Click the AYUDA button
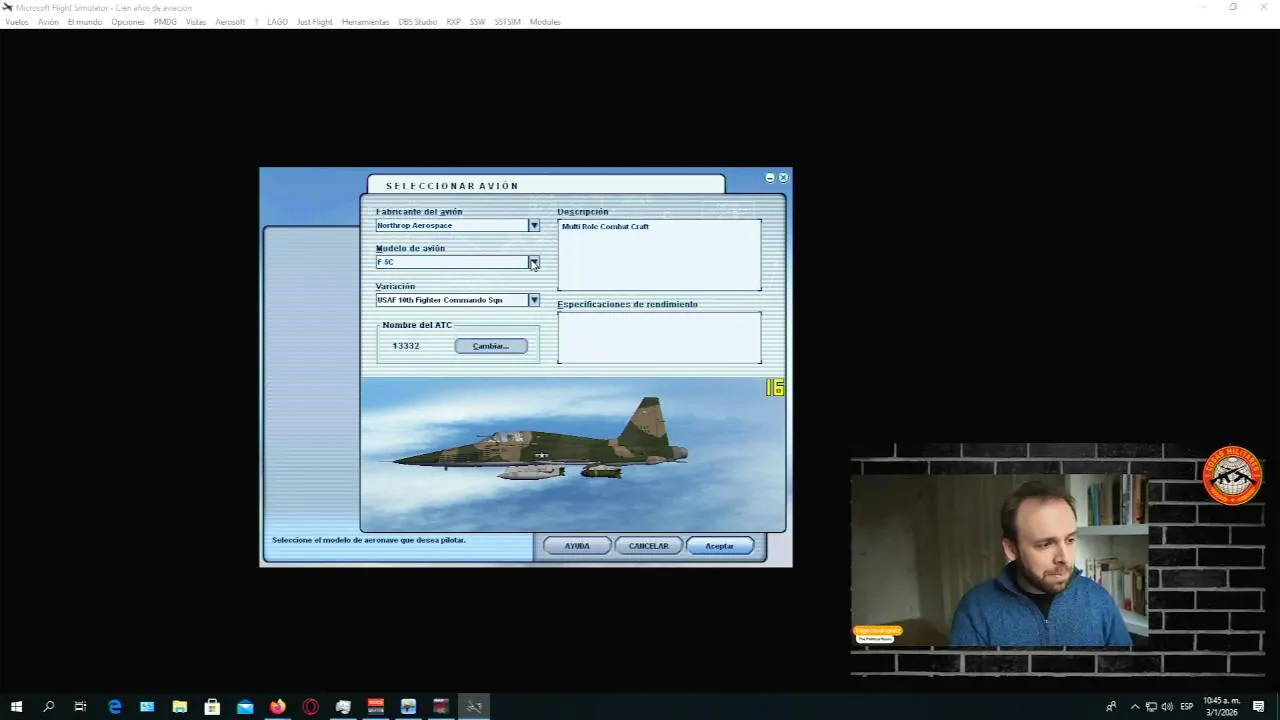 point(577,546)
